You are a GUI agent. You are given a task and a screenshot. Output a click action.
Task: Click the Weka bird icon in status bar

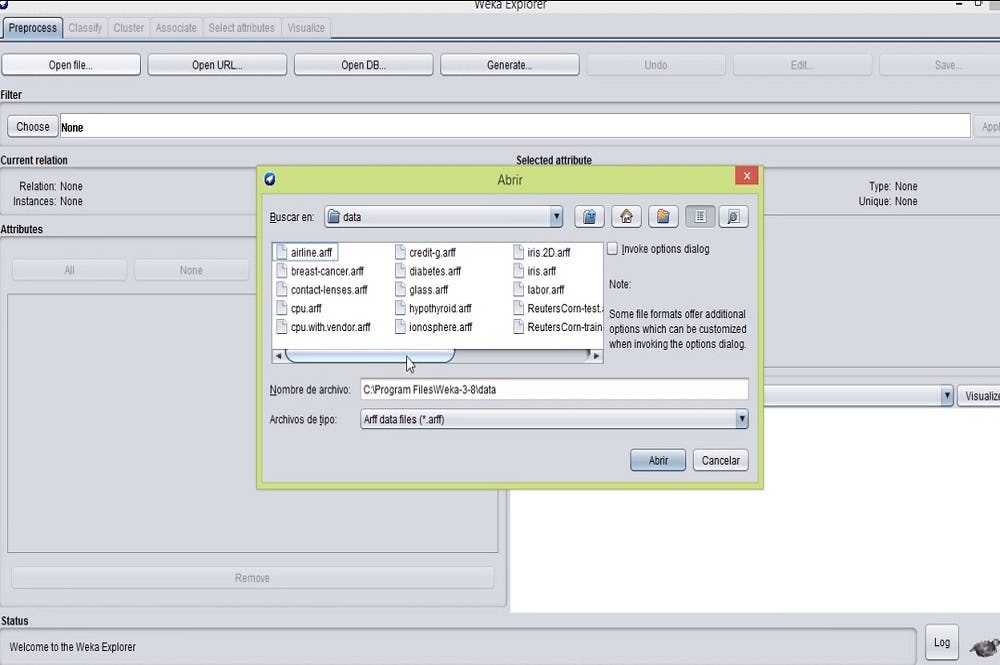[985, 646]
